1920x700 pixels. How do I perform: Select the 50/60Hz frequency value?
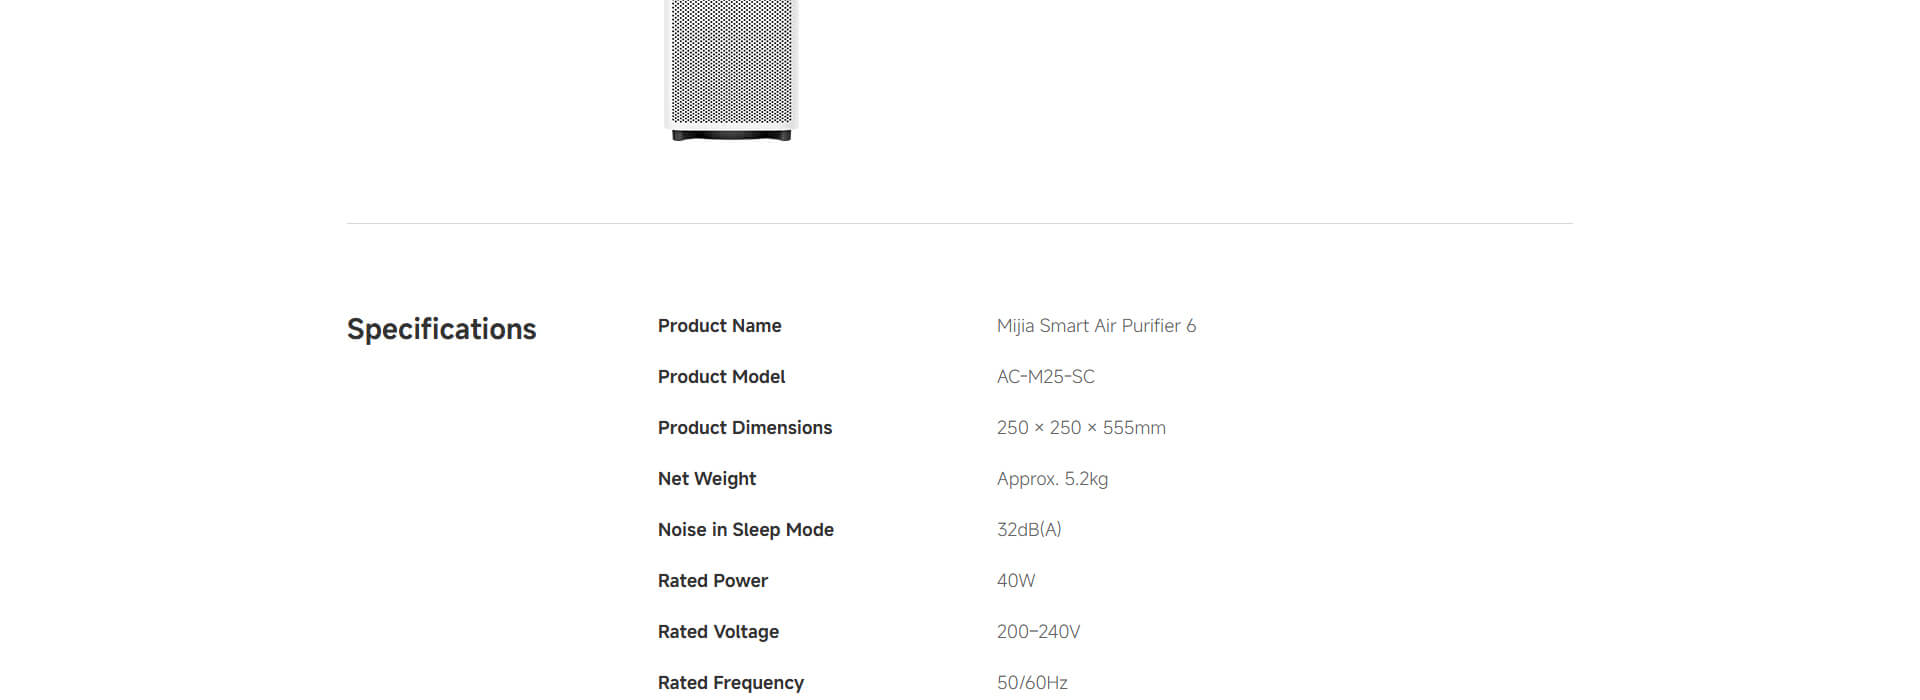click(1032, 683)
